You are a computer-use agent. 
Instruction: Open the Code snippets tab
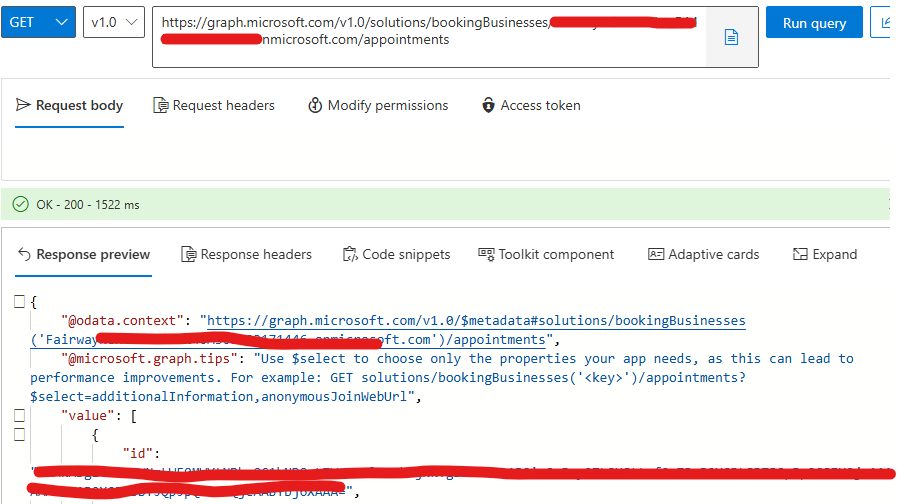(396, 254)
